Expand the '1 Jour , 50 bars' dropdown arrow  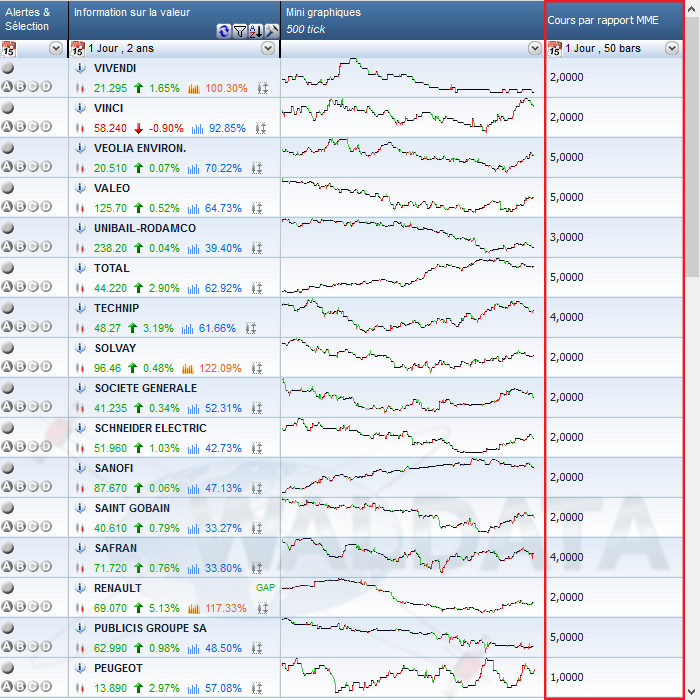tap(672, 48)
